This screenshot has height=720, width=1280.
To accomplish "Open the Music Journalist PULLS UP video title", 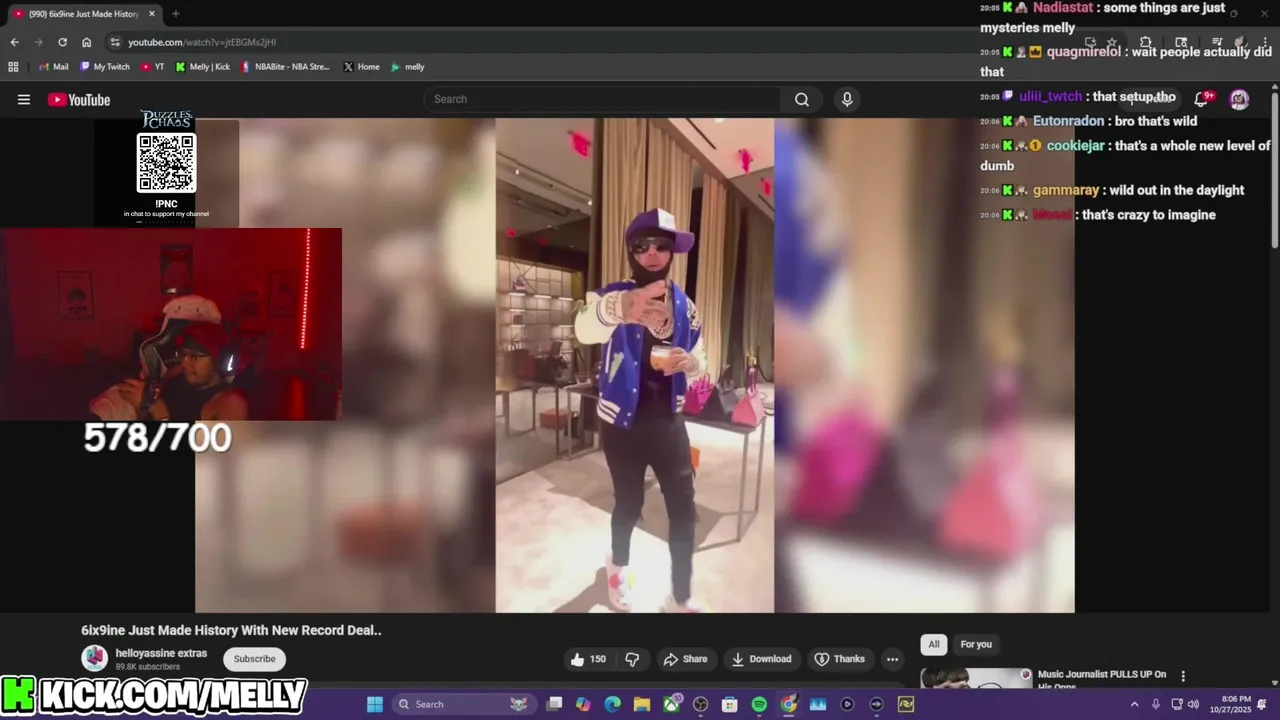I will (x=1102, y=679).
